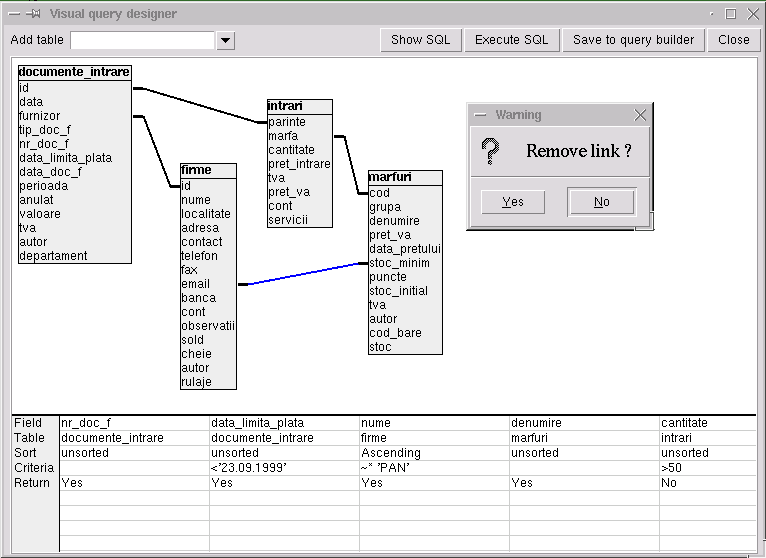Viewport: 766px width, 558px height.
Task: Maximize the Visual query designer window
Action: [x=731, y=14]
